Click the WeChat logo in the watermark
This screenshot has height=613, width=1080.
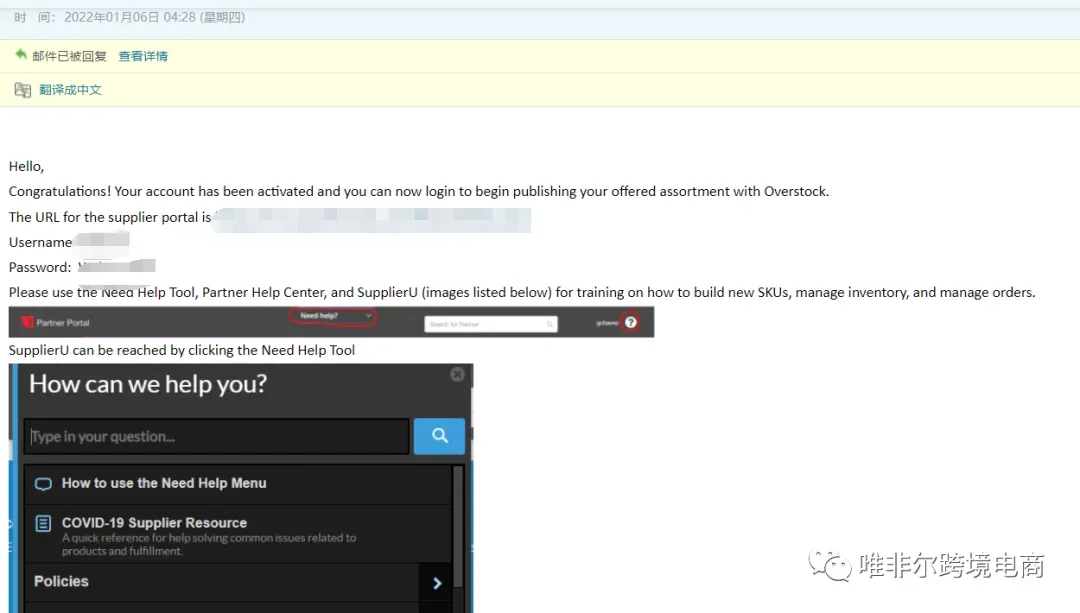point(830,565)
